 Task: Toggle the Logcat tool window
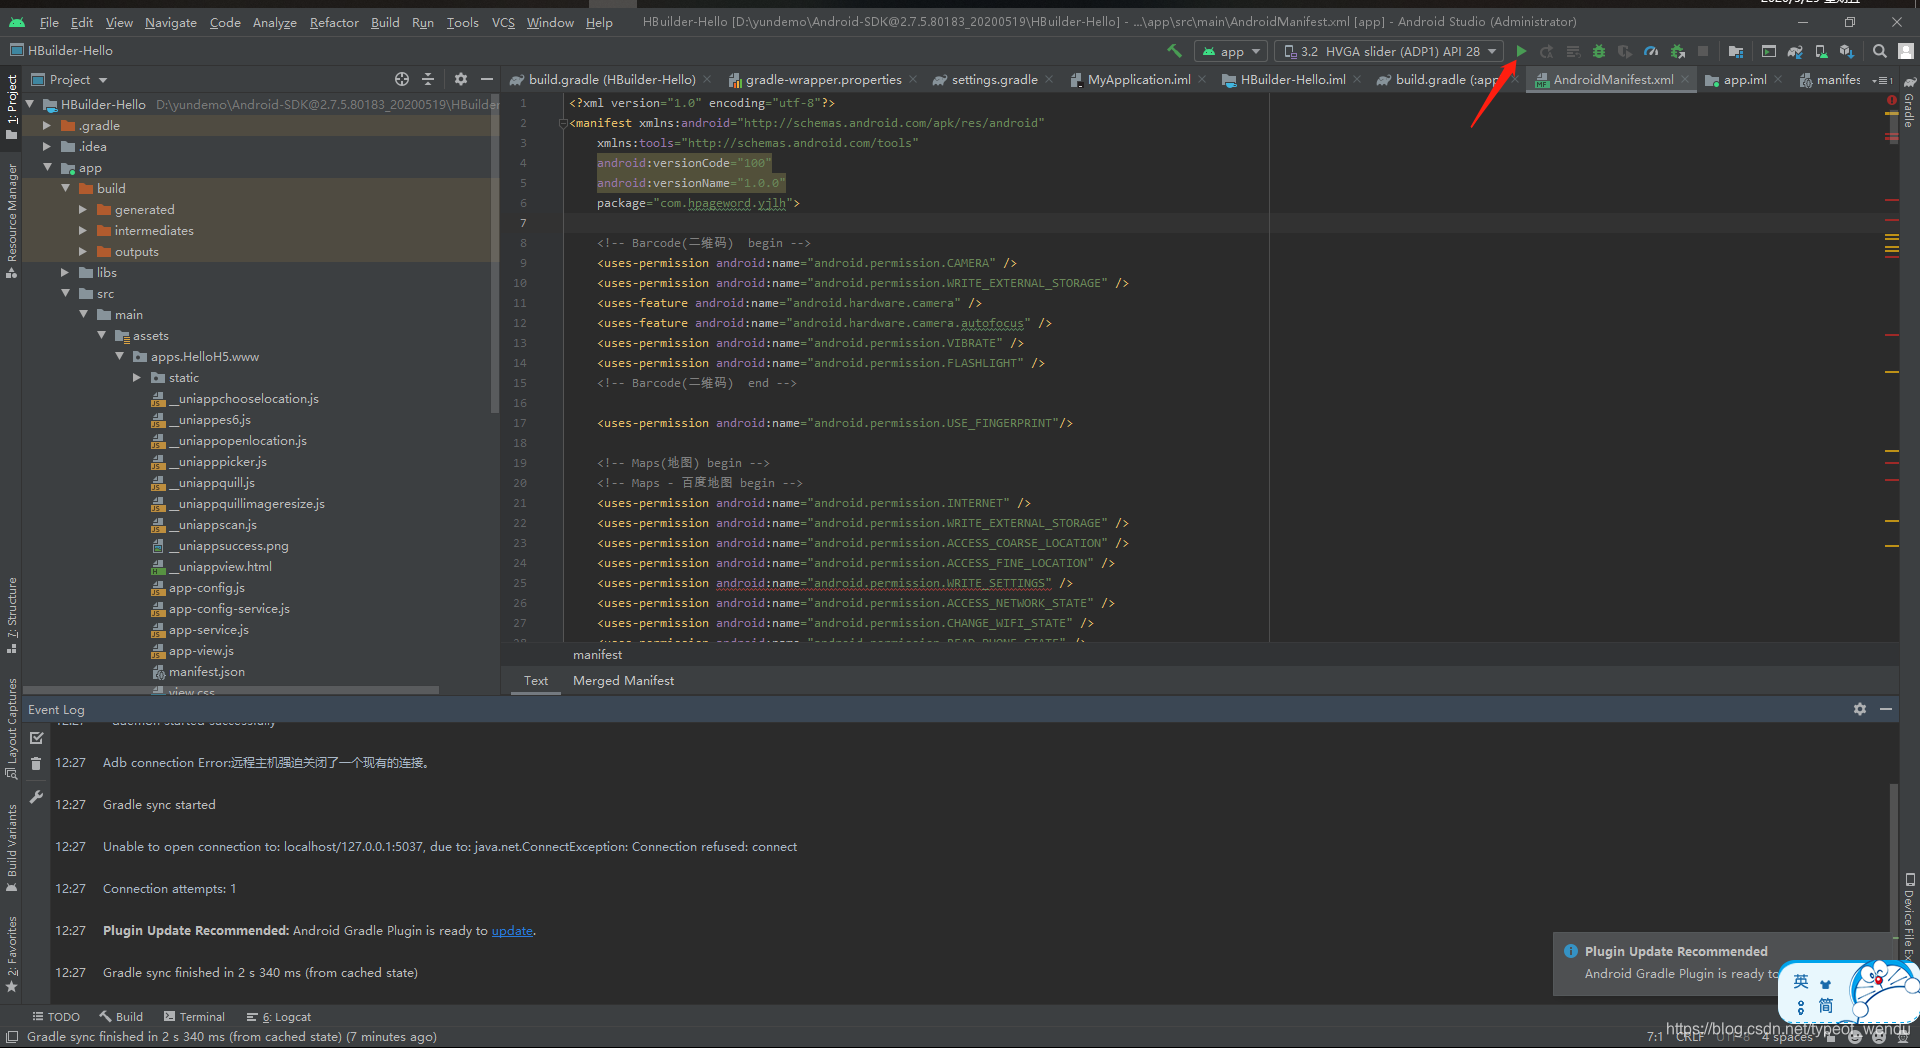[x=279, y=1017]
